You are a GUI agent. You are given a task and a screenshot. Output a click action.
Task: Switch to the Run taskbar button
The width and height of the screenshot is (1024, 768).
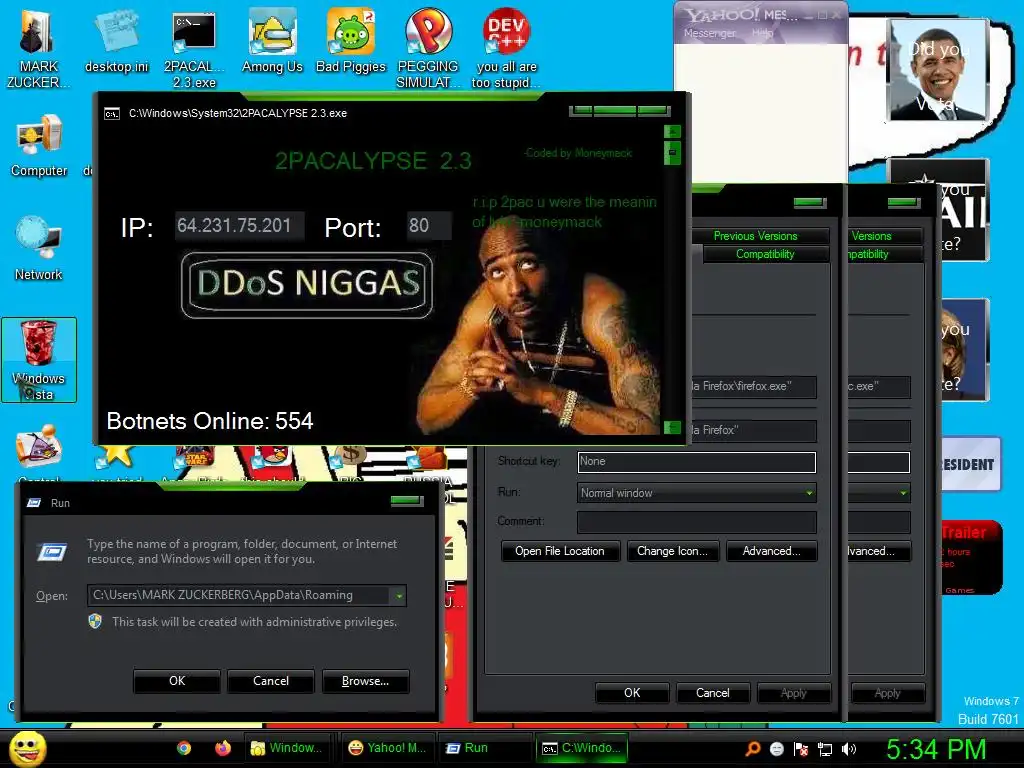click(x=486, y=748)
